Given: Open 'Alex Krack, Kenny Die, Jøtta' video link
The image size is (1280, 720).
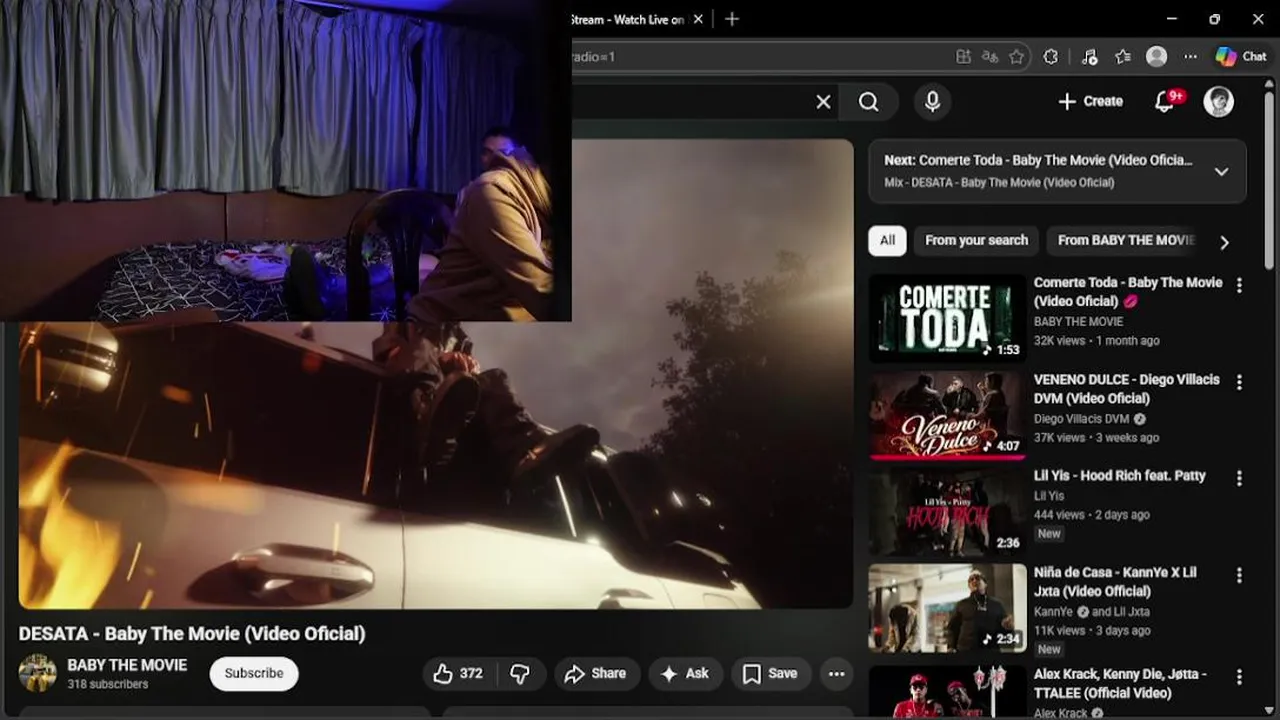Looking at the screenshot, I should coord(1120,683).
